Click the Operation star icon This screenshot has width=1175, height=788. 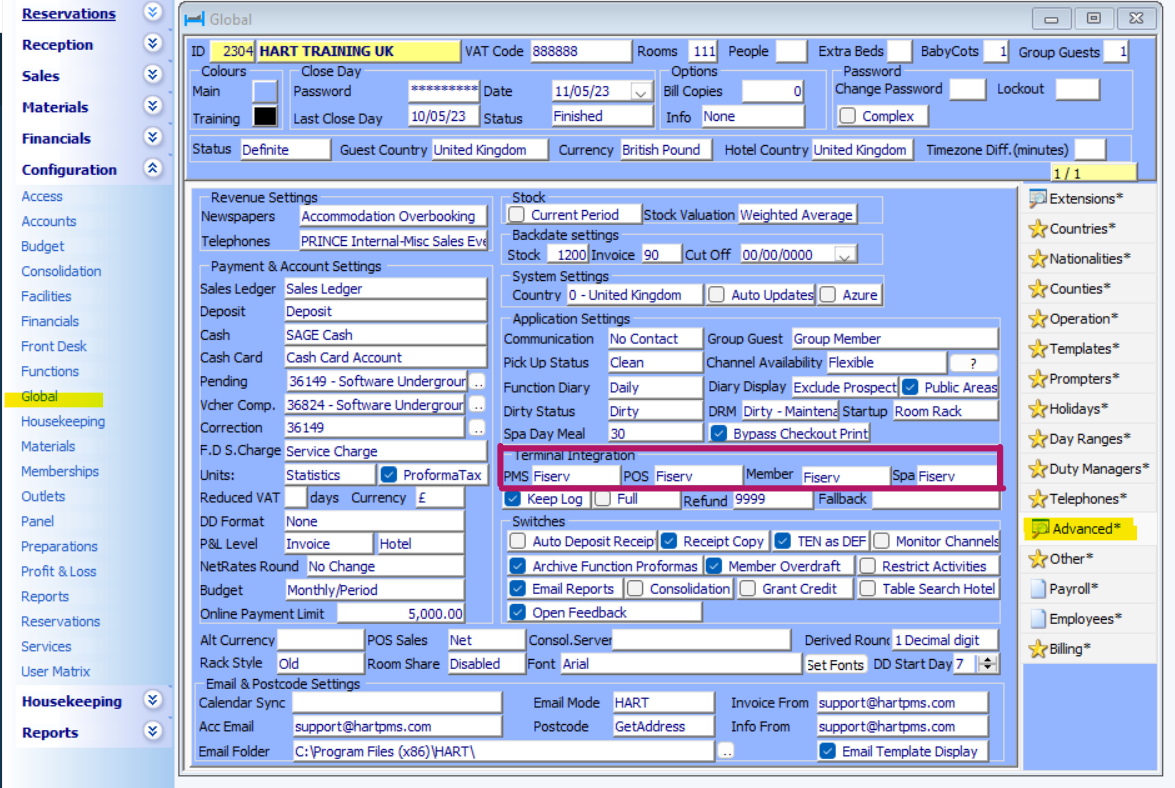click(x=1038, y=318)
